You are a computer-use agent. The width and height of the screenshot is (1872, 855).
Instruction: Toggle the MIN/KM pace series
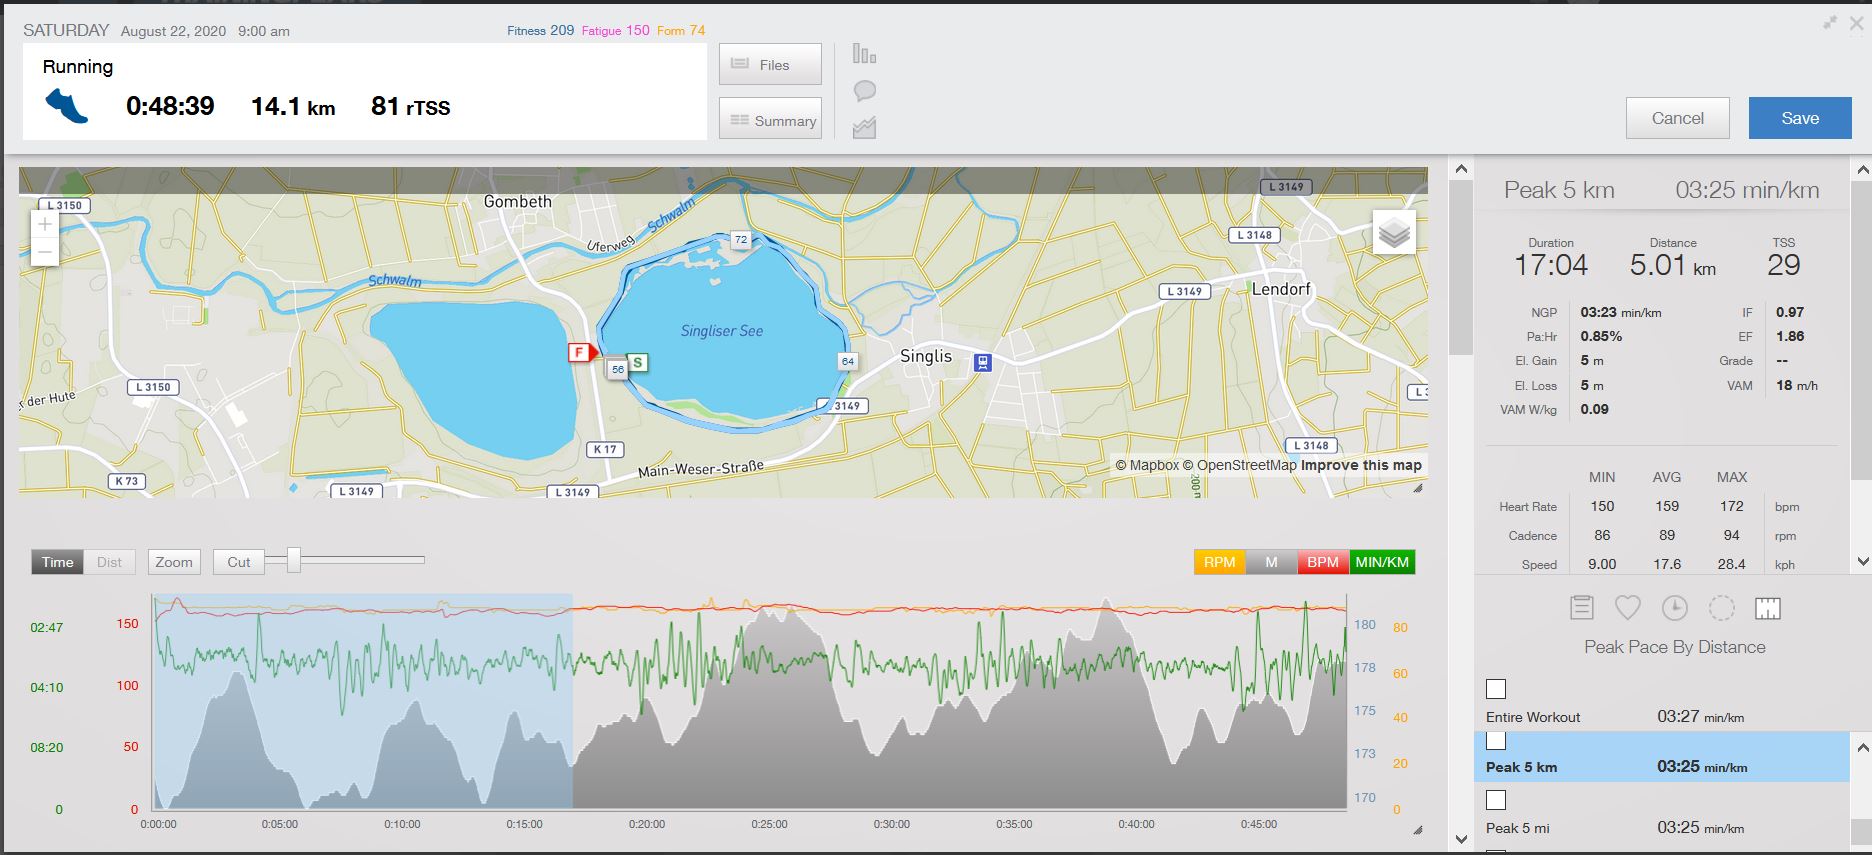1382,562
